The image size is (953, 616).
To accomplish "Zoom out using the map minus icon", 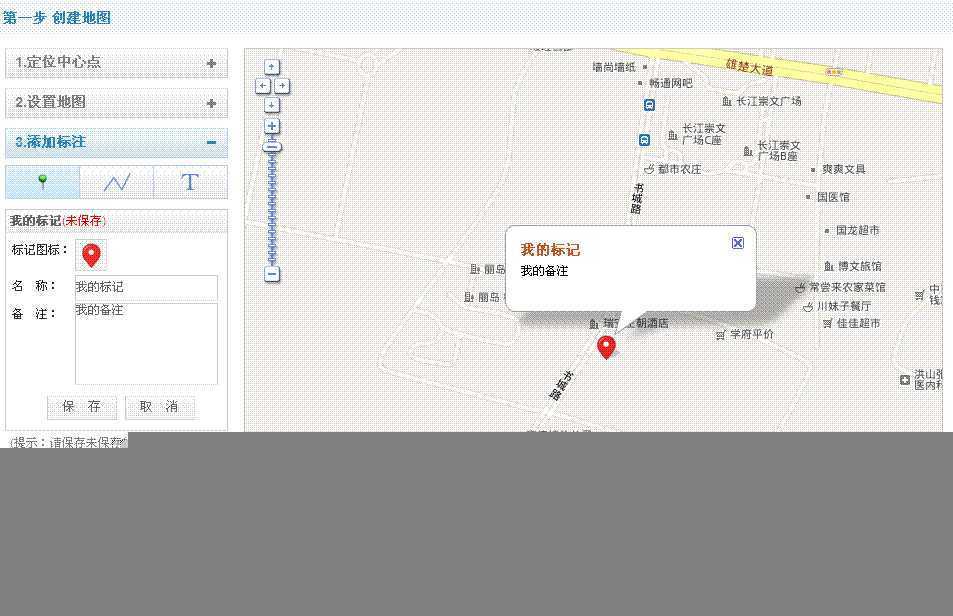I will (271, 273).
